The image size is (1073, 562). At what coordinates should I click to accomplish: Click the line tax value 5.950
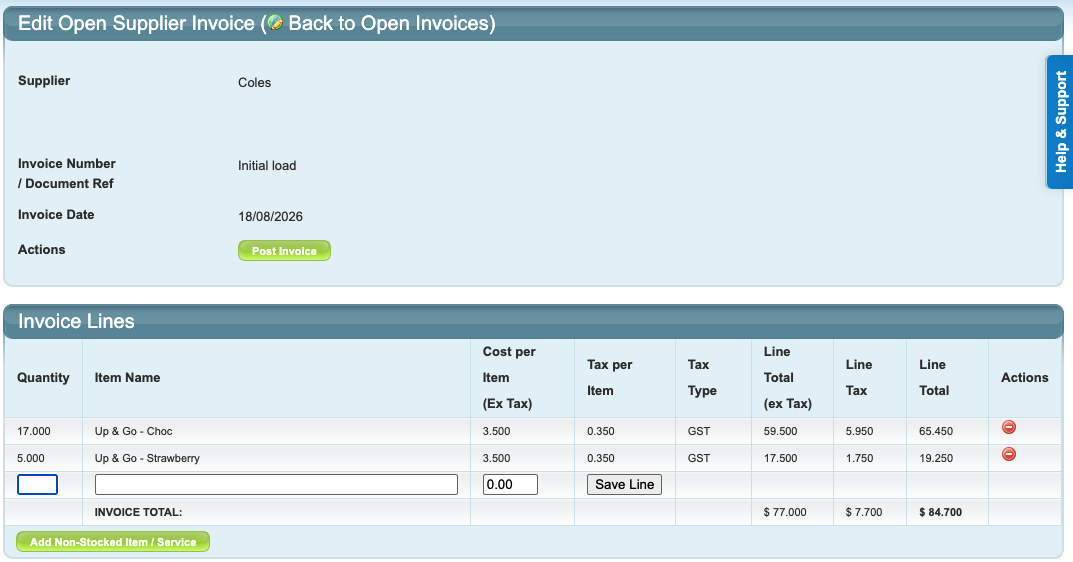click(x=859, y=431)
